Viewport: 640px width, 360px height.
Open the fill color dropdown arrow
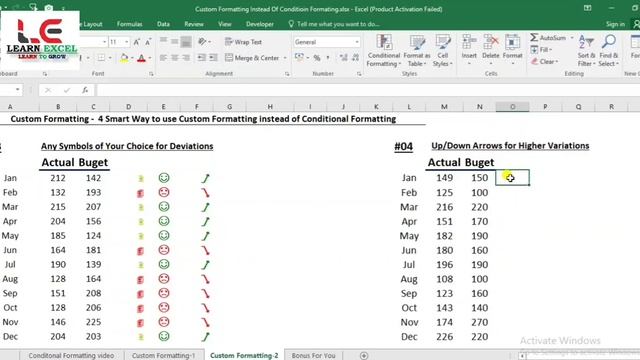(132, 58)
